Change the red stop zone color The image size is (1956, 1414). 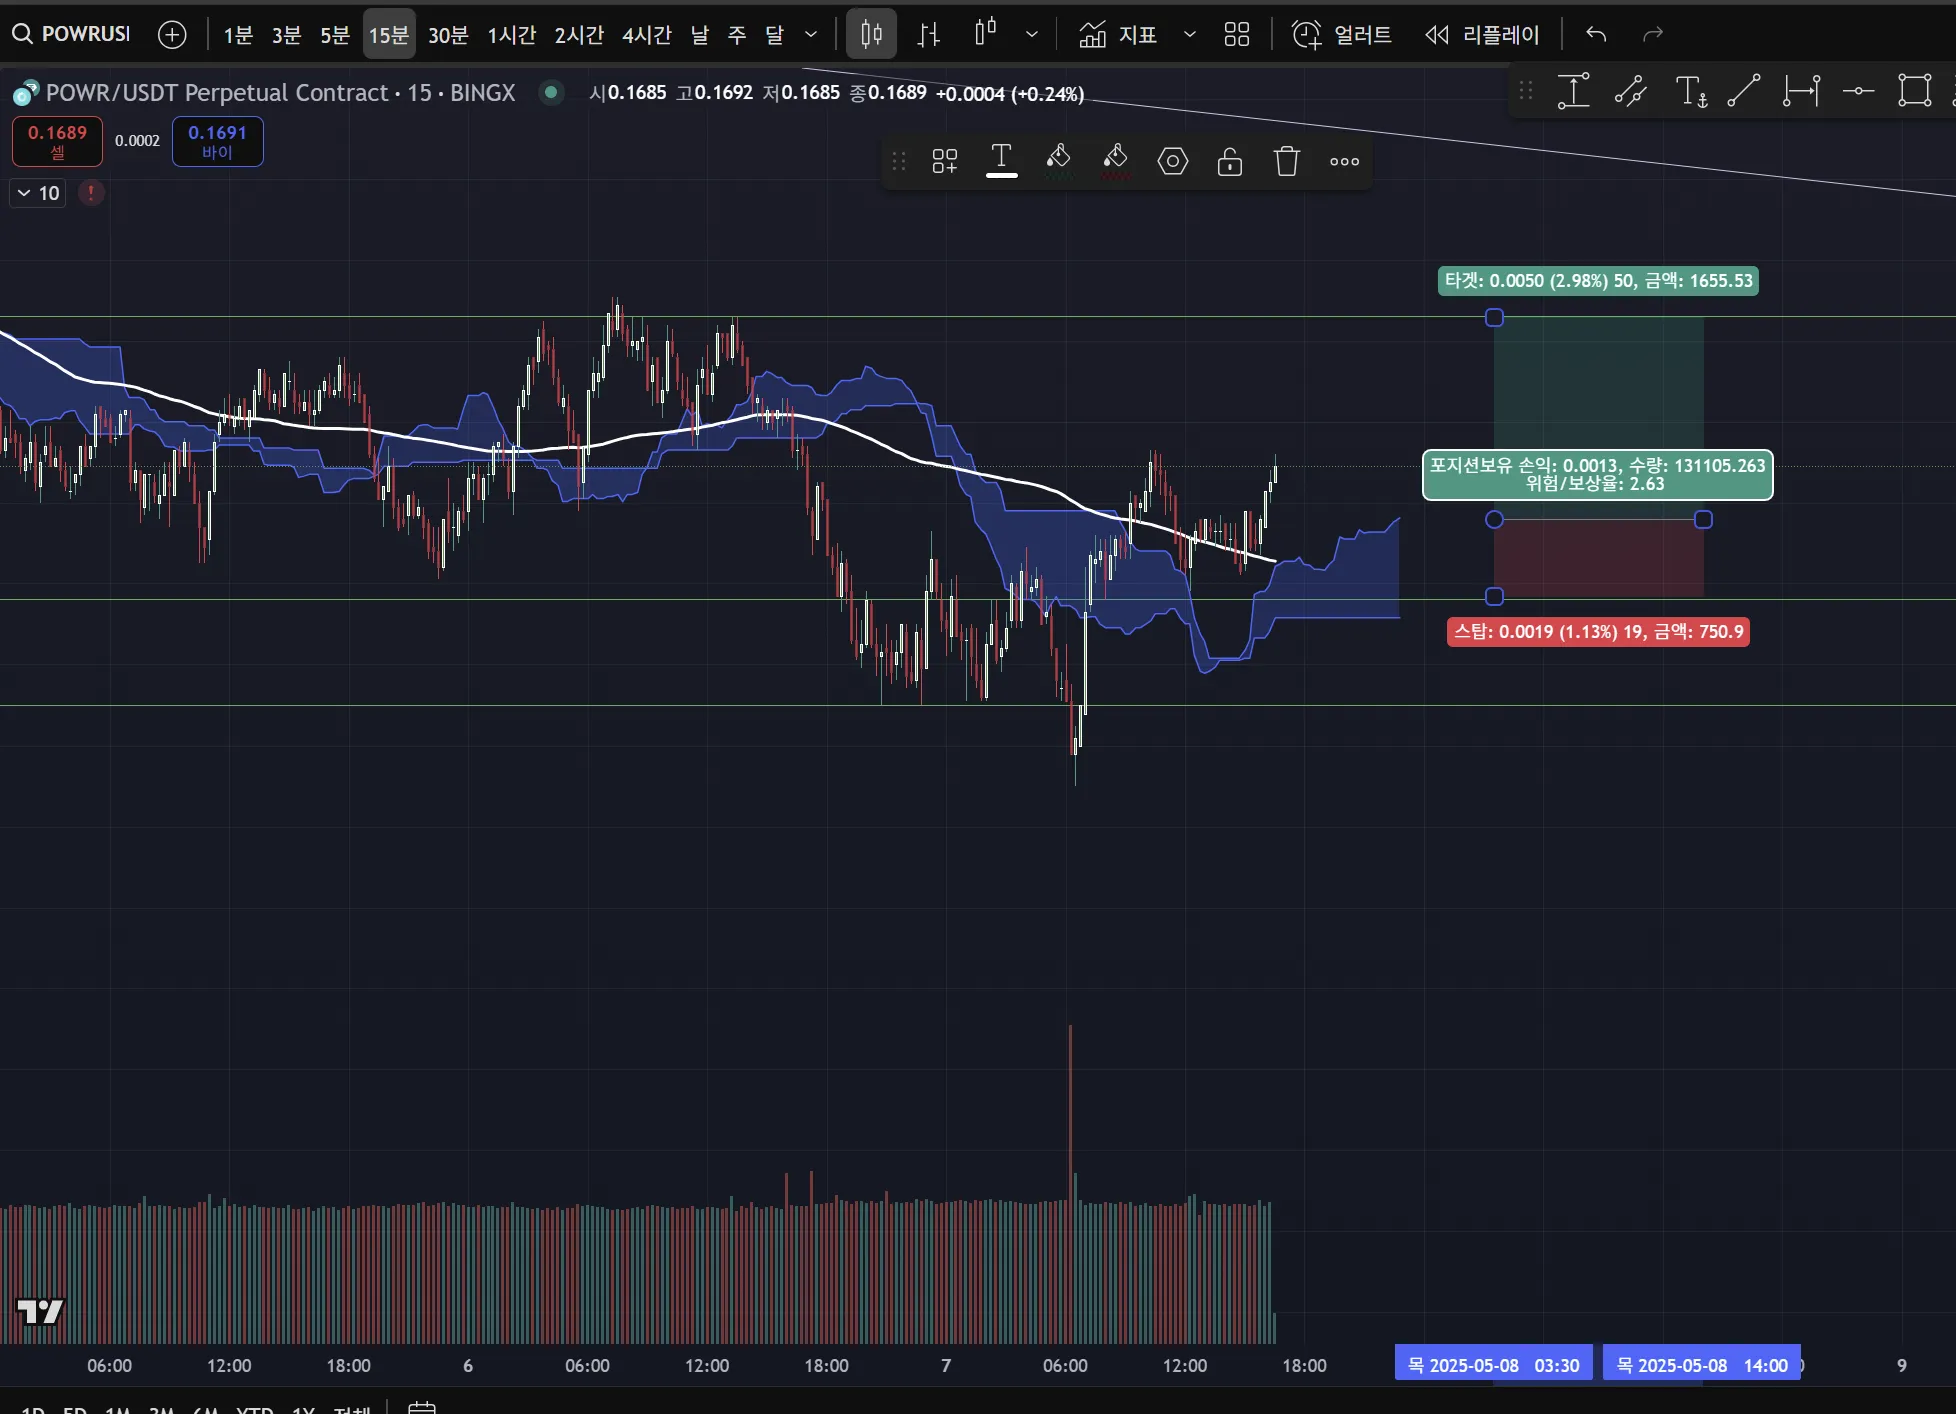point(1116,161)
